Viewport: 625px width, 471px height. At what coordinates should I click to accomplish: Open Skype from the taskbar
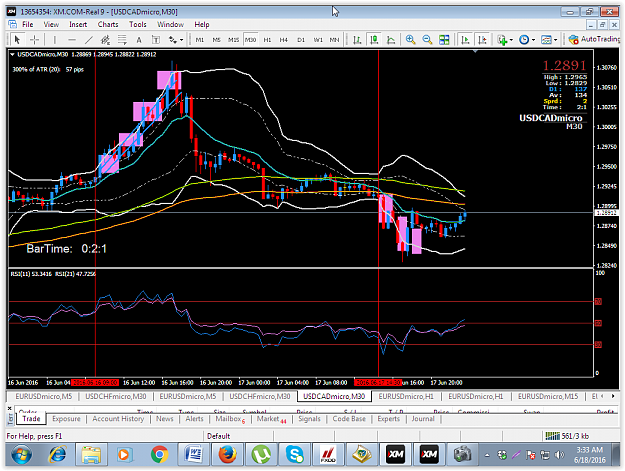pyautogui.click(x=295, y=454)
